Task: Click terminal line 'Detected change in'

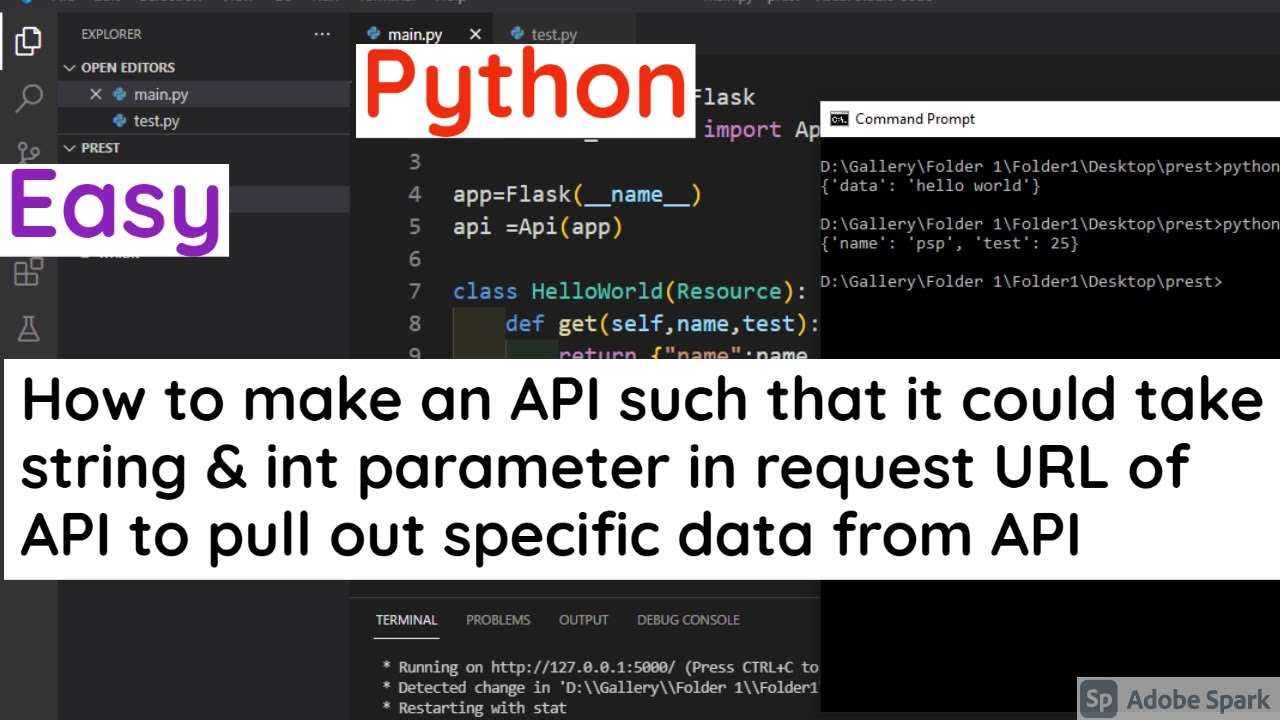Action: pyautogui.click(x=600, y=687)
